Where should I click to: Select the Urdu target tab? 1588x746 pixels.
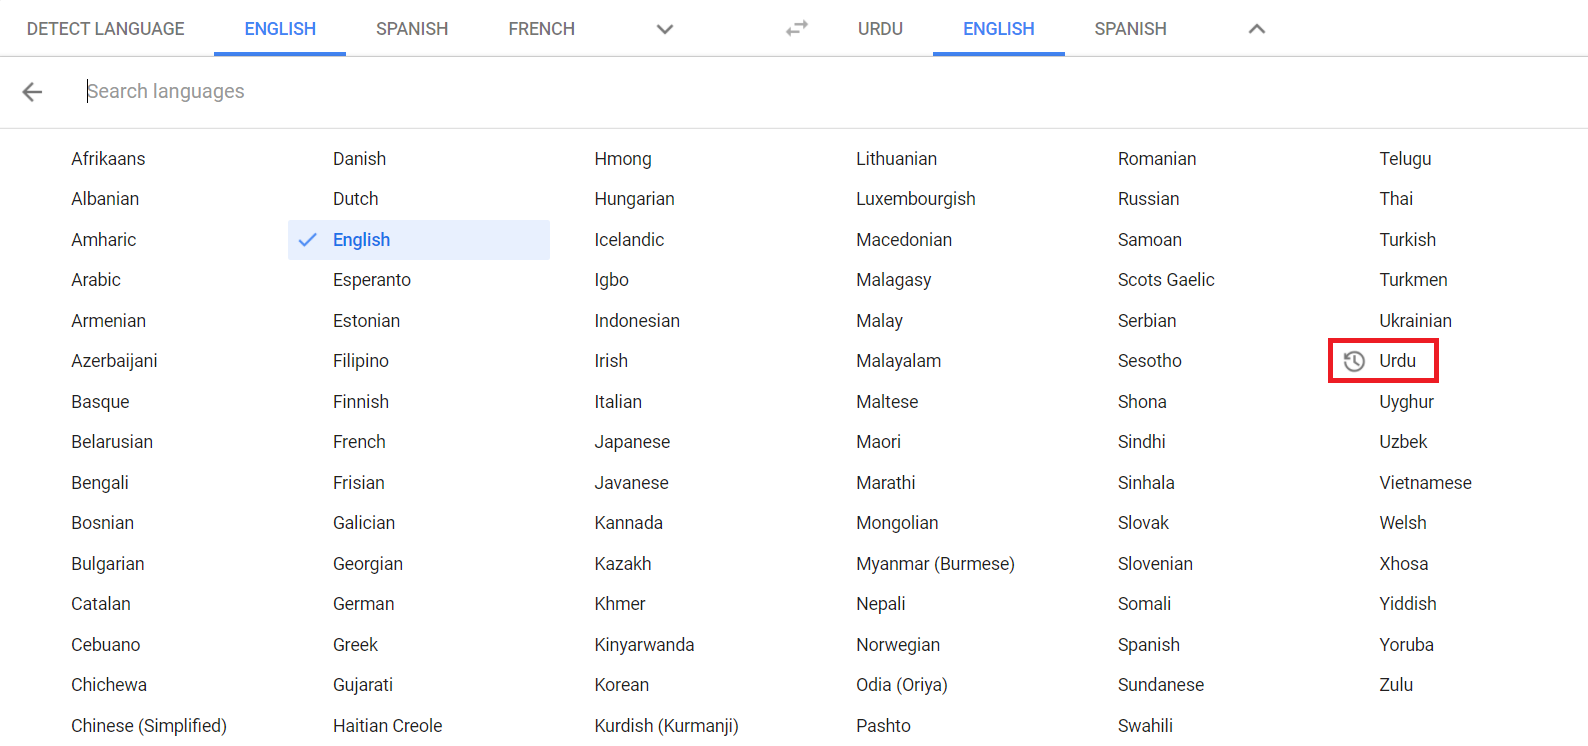click(880, 29)
